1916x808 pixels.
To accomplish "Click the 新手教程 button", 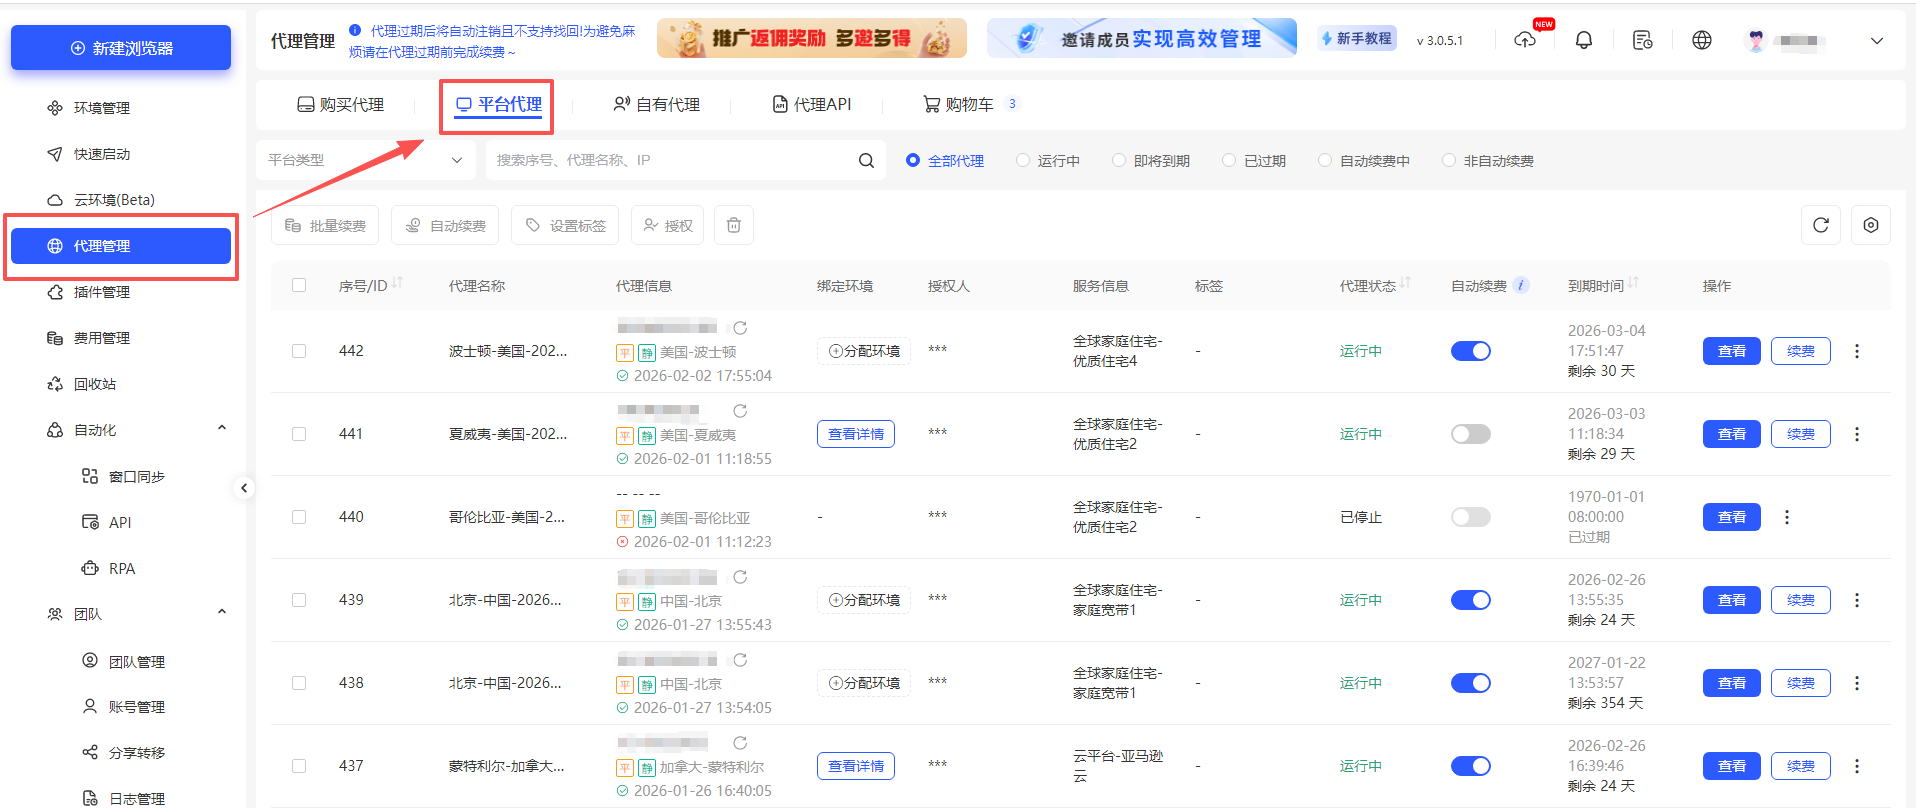I will click(x=1357, y=38).
